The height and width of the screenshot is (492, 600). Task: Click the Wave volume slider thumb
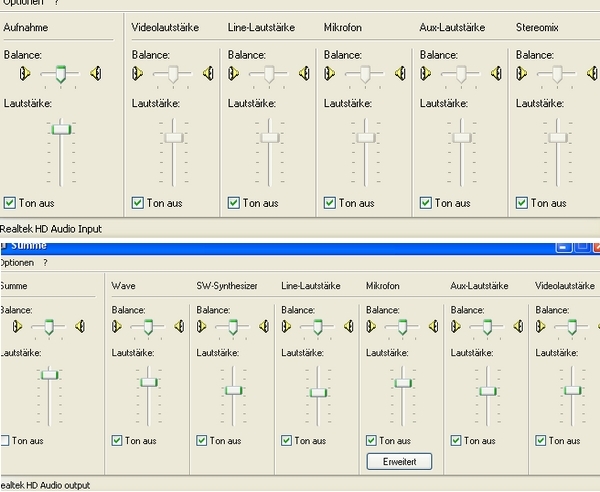(x=148, y=382)
